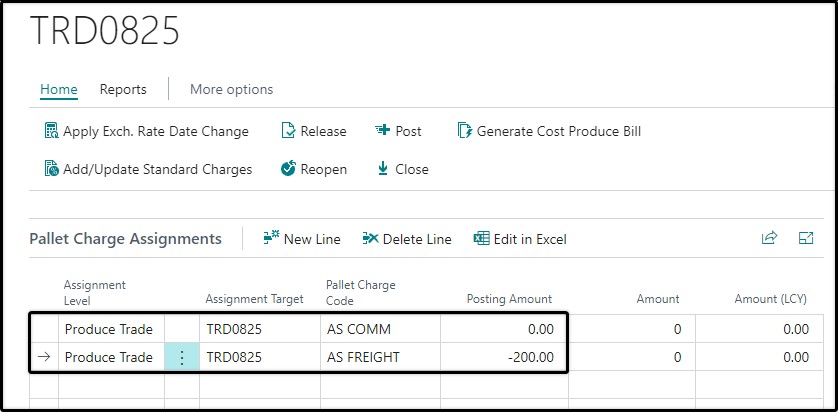
Task: Click the Generate Cost Produce Bill icon
Action: tap(465, 131)
